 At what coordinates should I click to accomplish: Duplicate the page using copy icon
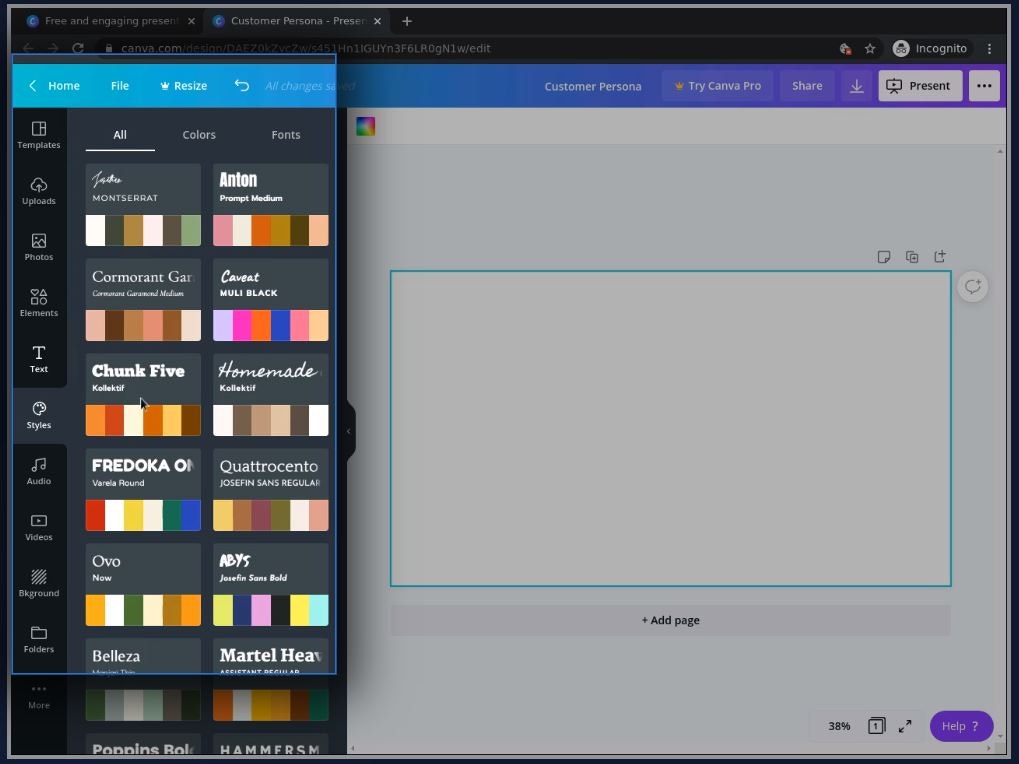(912, 257)
